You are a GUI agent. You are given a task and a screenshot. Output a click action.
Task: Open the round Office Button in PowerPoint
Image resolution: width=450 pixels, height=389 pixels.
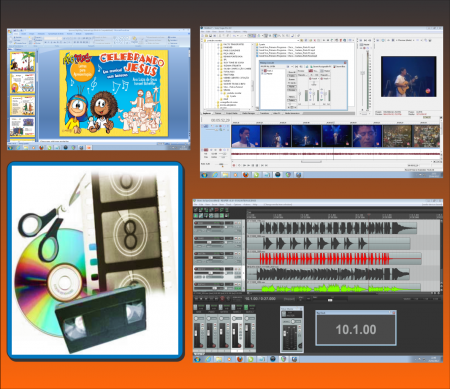click(x=10, y=32)
